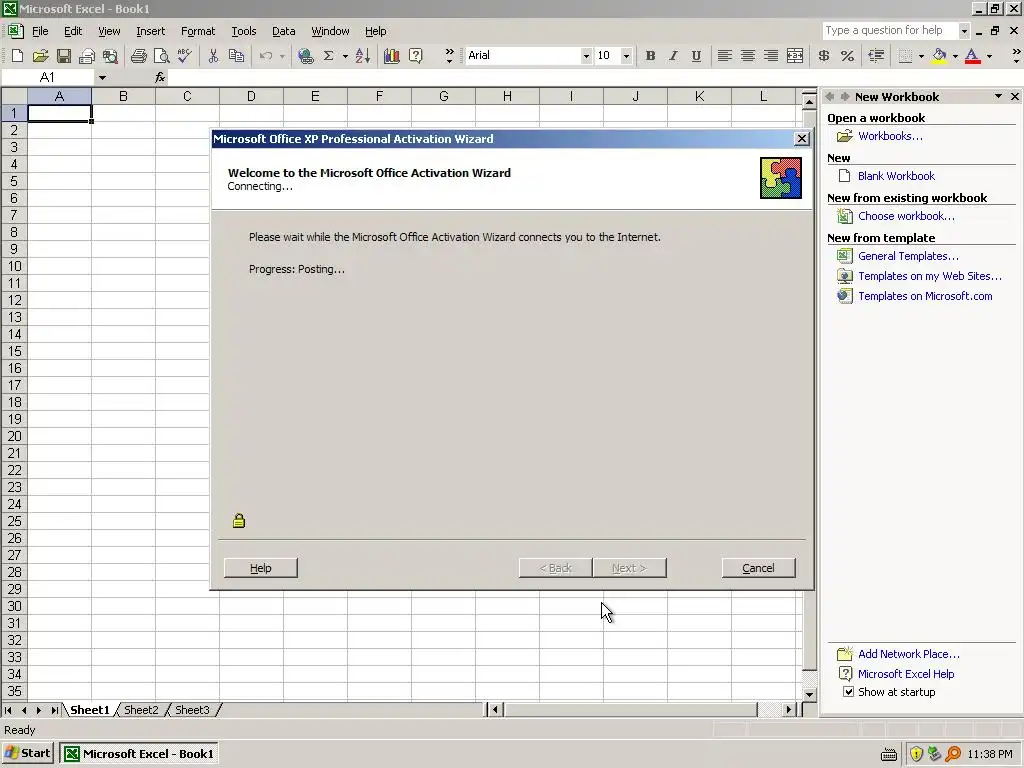Open the Edit menu
This screenshot has height=768, width=1024.
pos(72,31)
